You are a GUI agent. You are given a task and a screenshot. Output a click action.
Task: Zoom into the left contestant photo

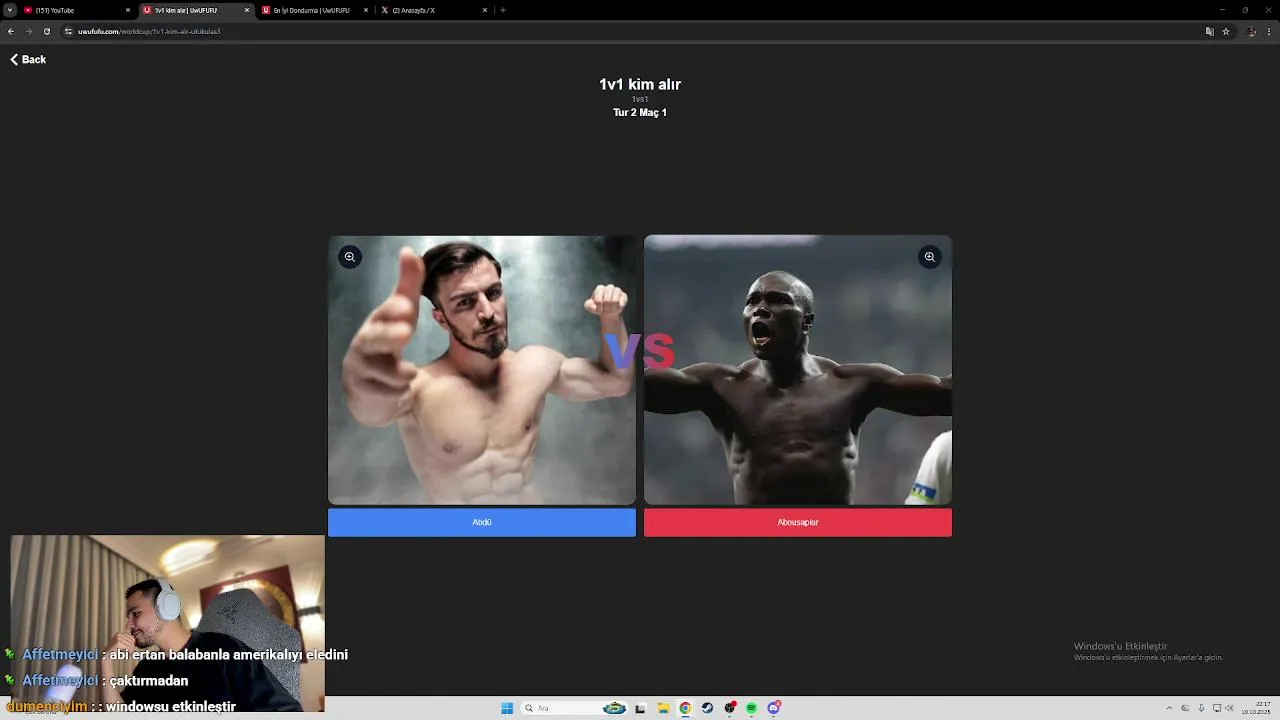click(350, 257)
